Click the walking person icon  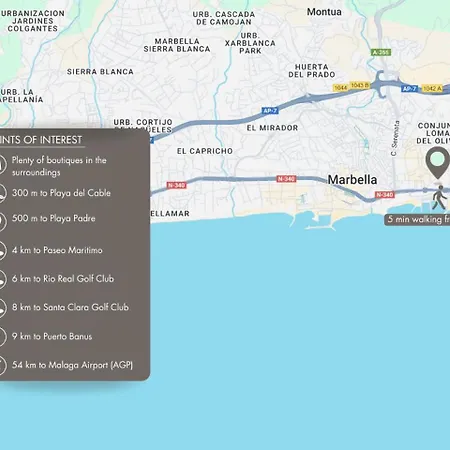tap(439, 197)
